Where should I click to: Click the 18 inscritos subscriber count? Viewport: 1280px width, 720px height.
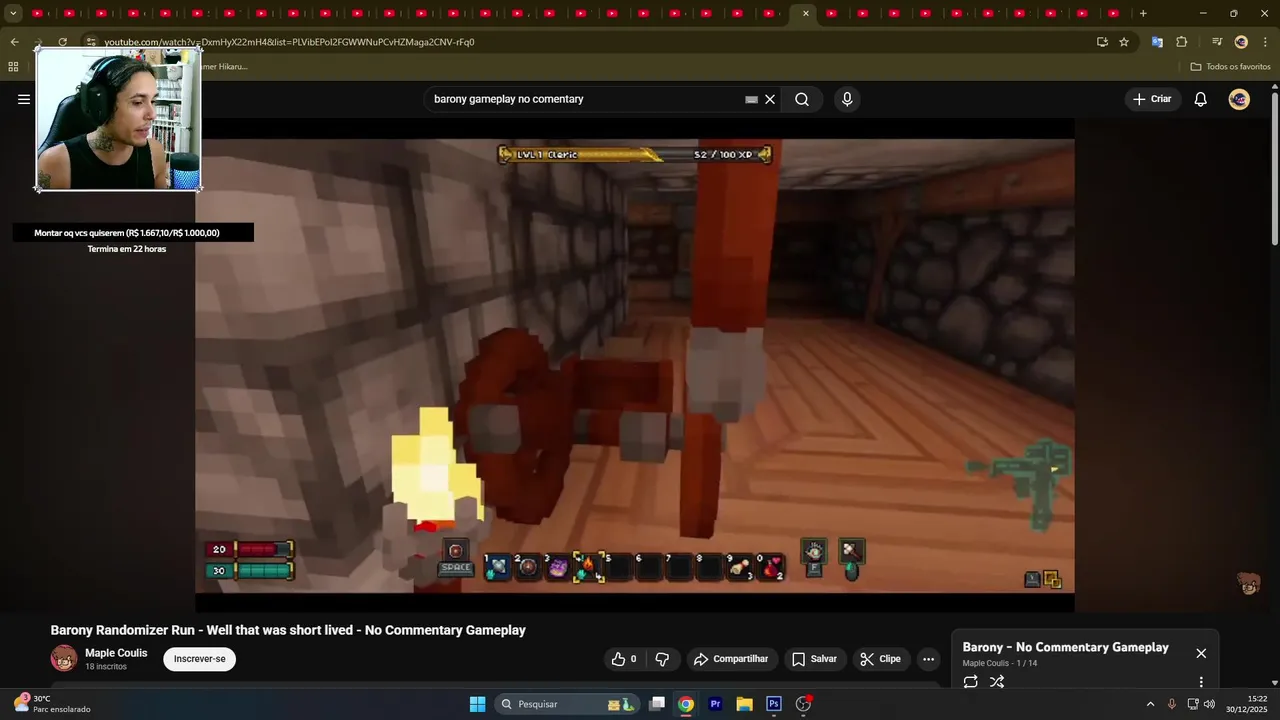click(x=106, y=667)
